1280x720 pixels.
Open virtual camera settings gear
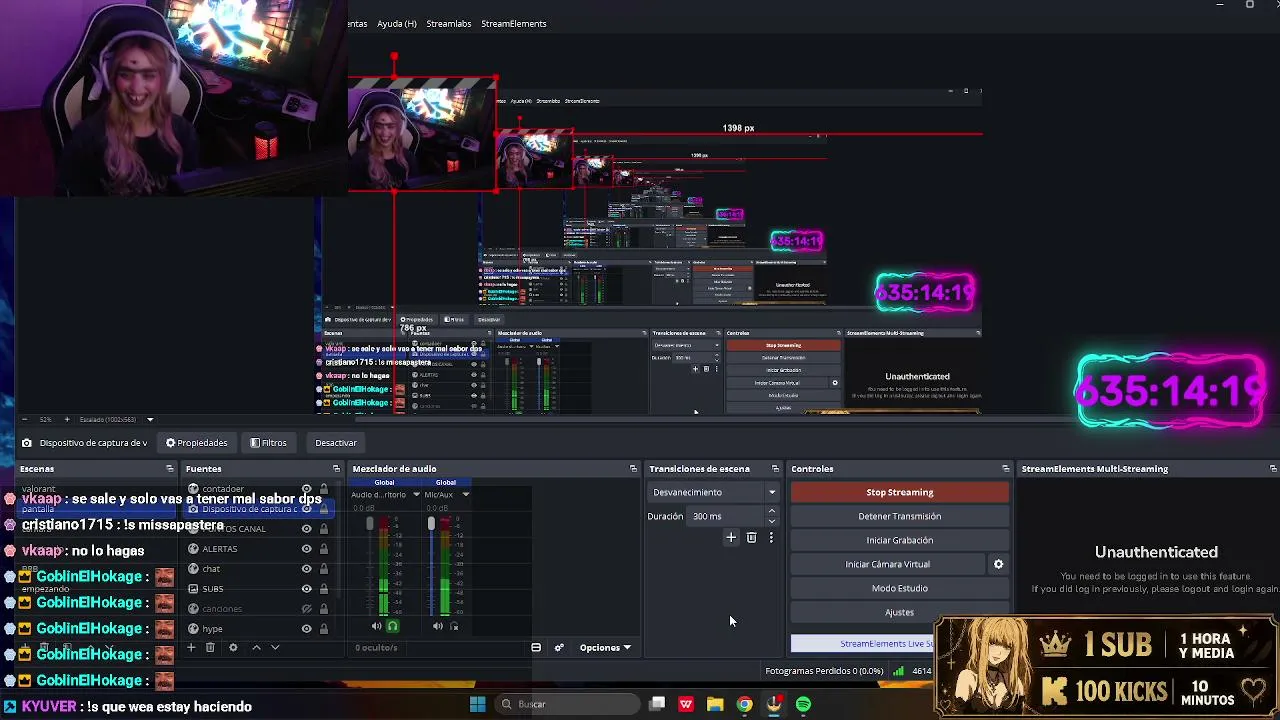click(x=998, y=564)
